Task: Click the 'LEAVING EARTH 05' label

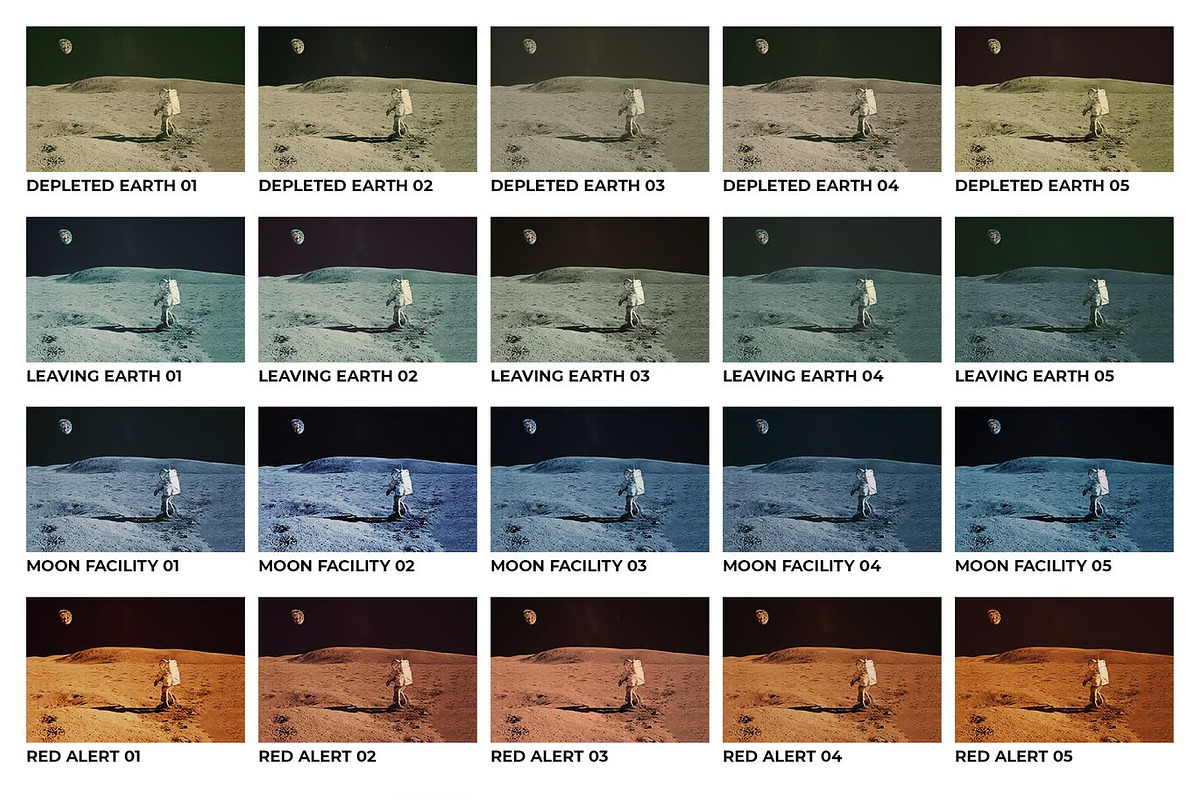Action: pos(1035,376)
